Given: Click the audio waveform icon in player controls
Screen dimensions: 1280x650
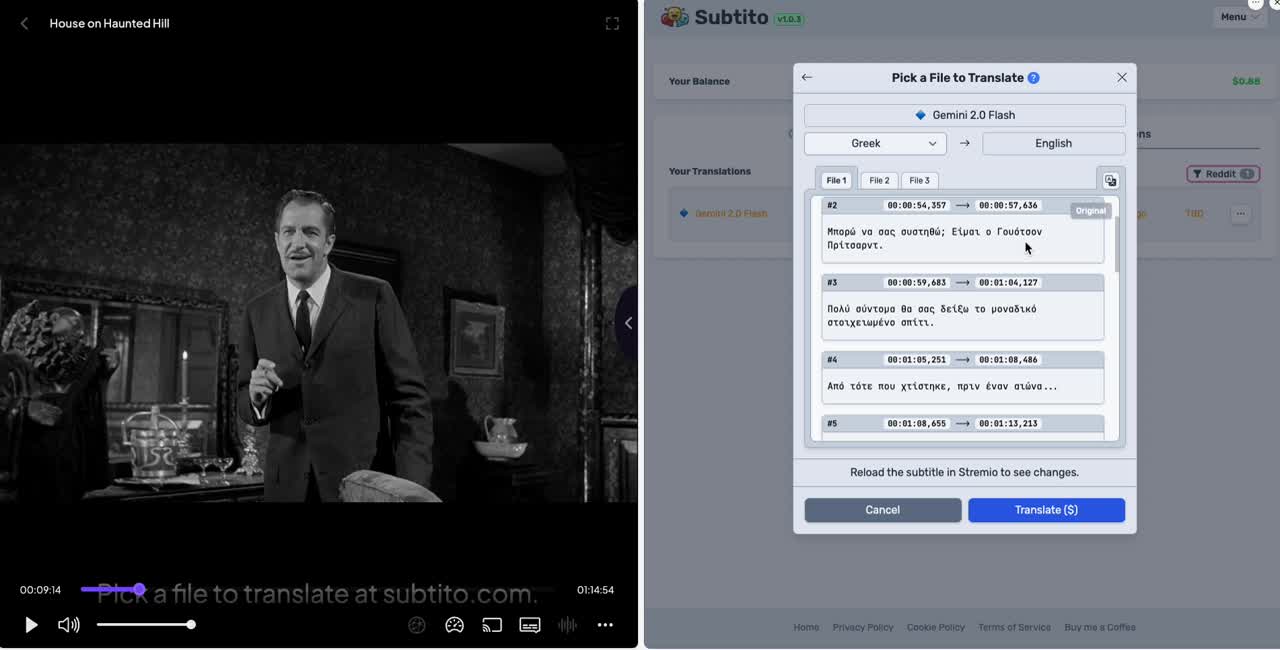Looking at the screenshot, I should (567, 624).
